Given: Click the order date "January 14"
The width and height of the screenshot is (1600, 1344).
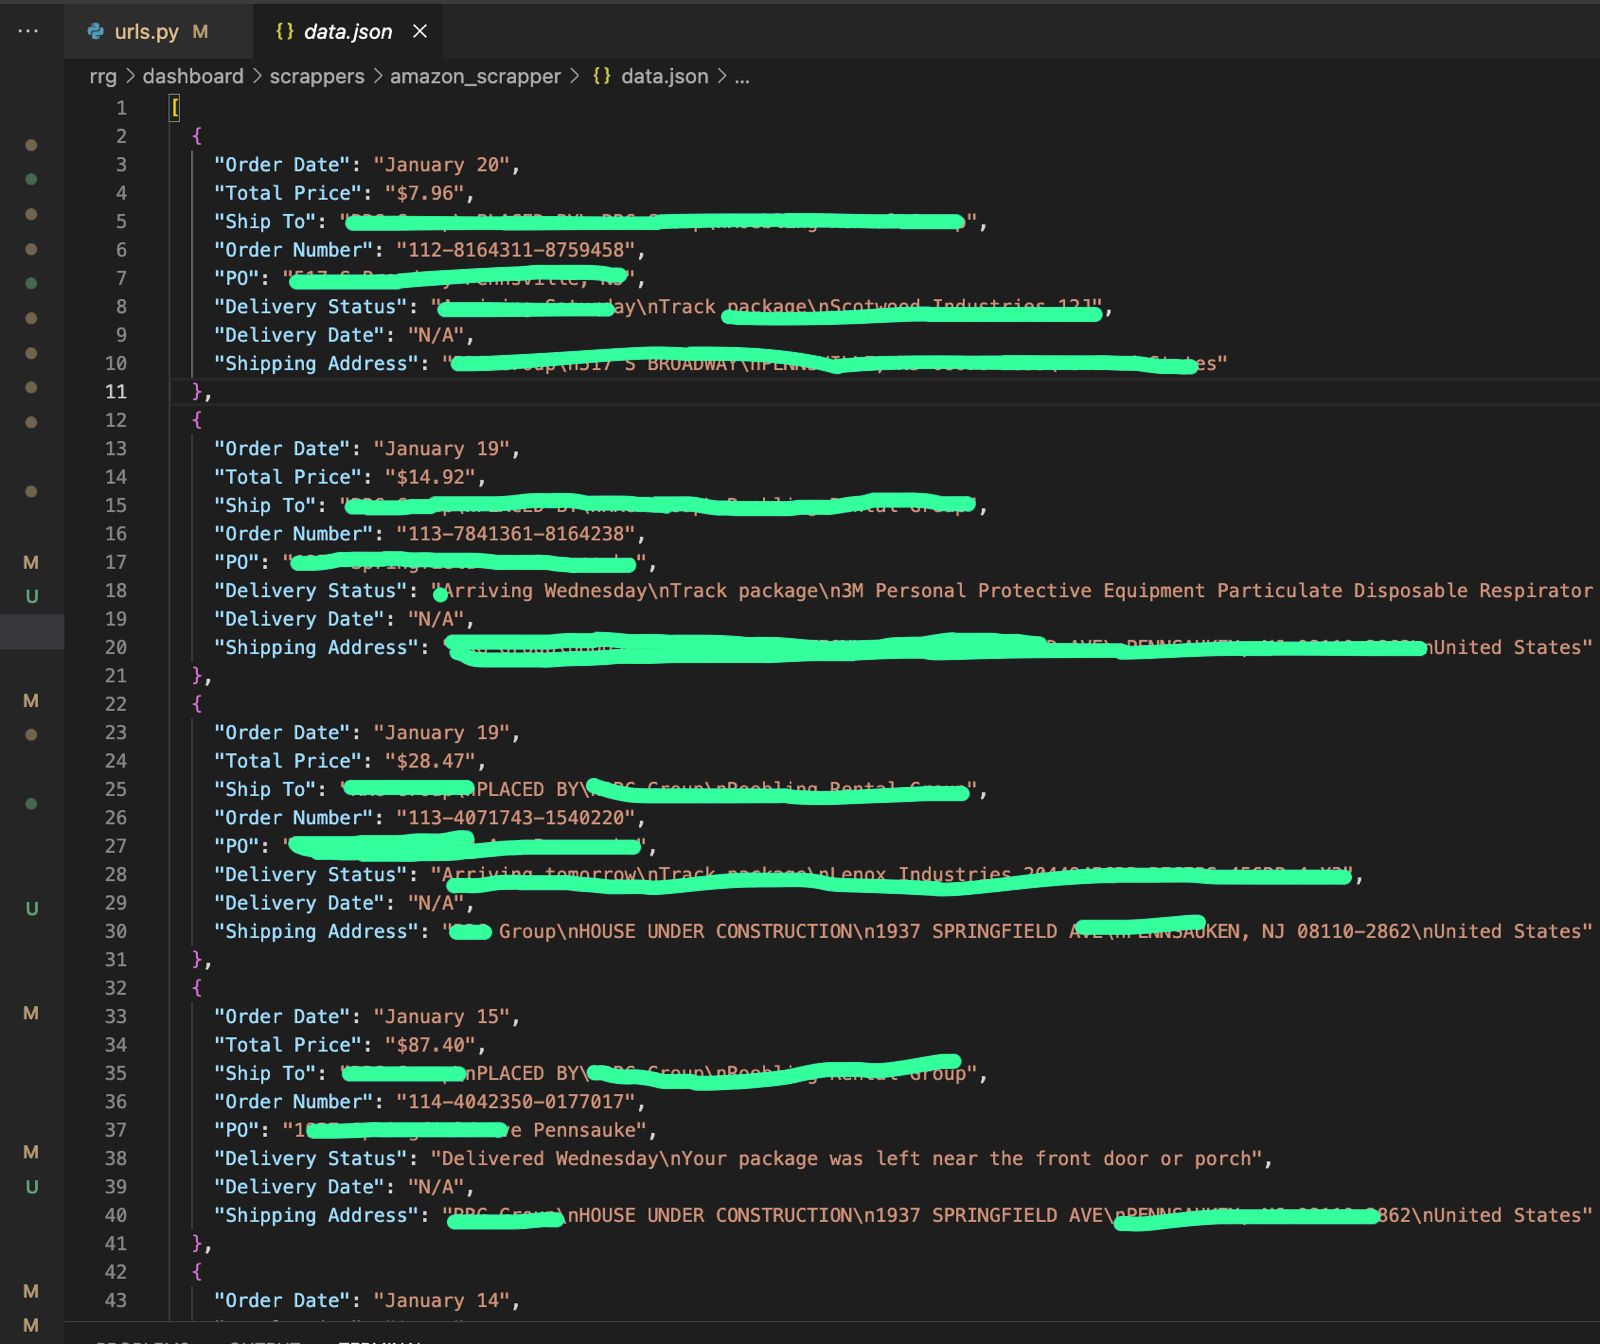Looking at the screenshot, I should click(441, 1301).
